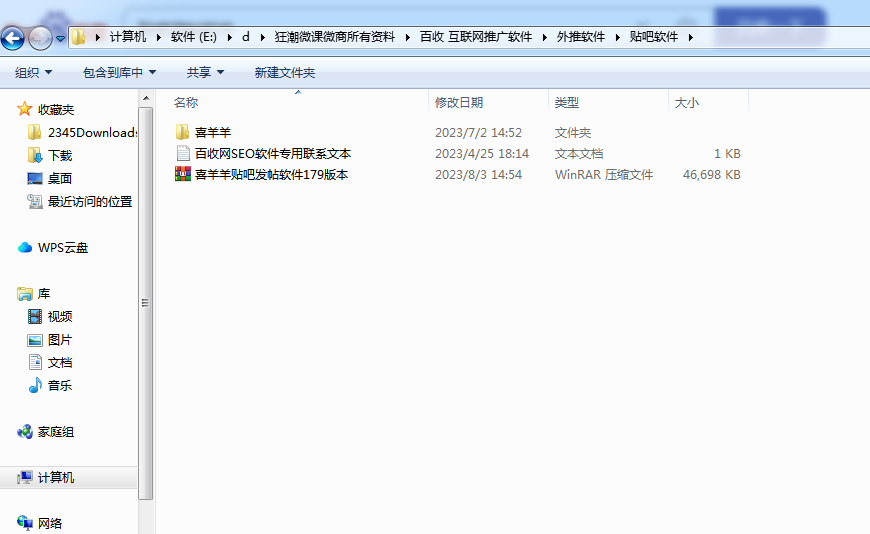870x534 pixels.
Task: Expand arrow after 计算机 in address bar
Action: [x=159, y=37]
